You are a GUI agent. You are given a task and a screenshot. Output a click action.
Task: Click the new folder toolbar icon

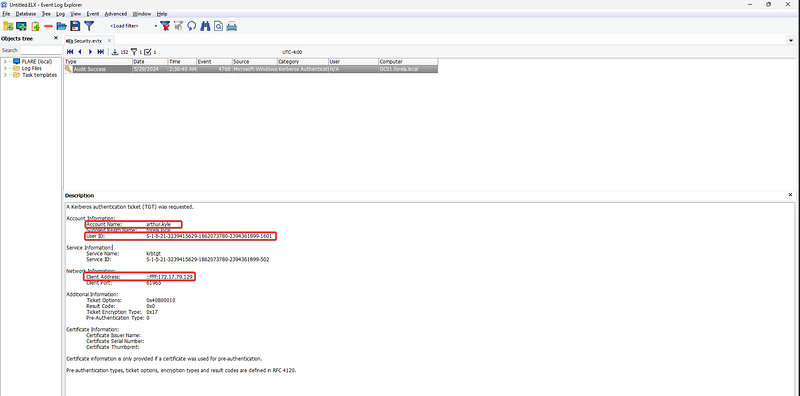(x=8, y=26)
